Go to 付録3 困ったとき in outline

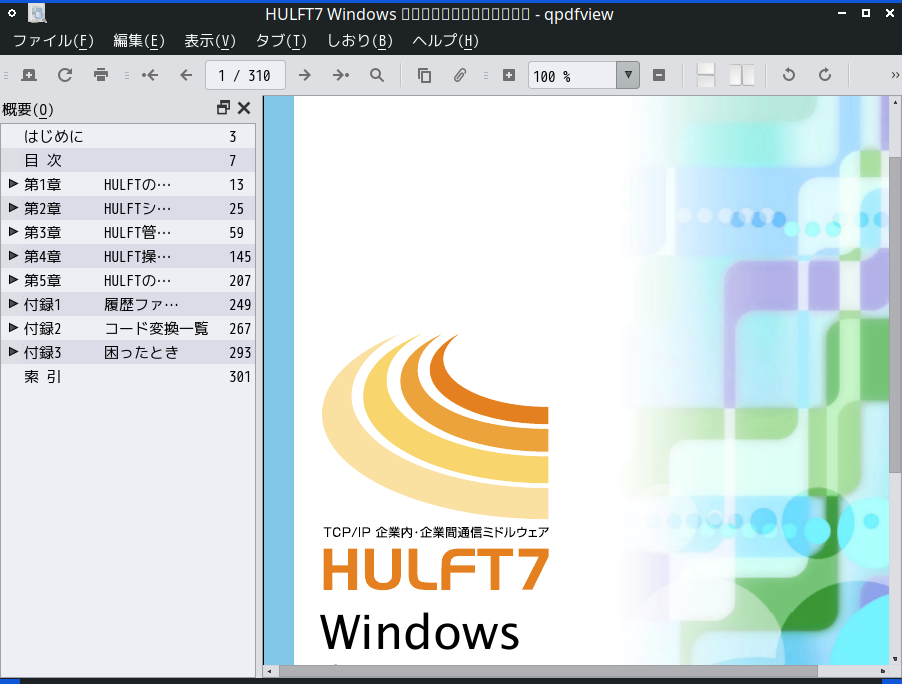tap(128, 353)
